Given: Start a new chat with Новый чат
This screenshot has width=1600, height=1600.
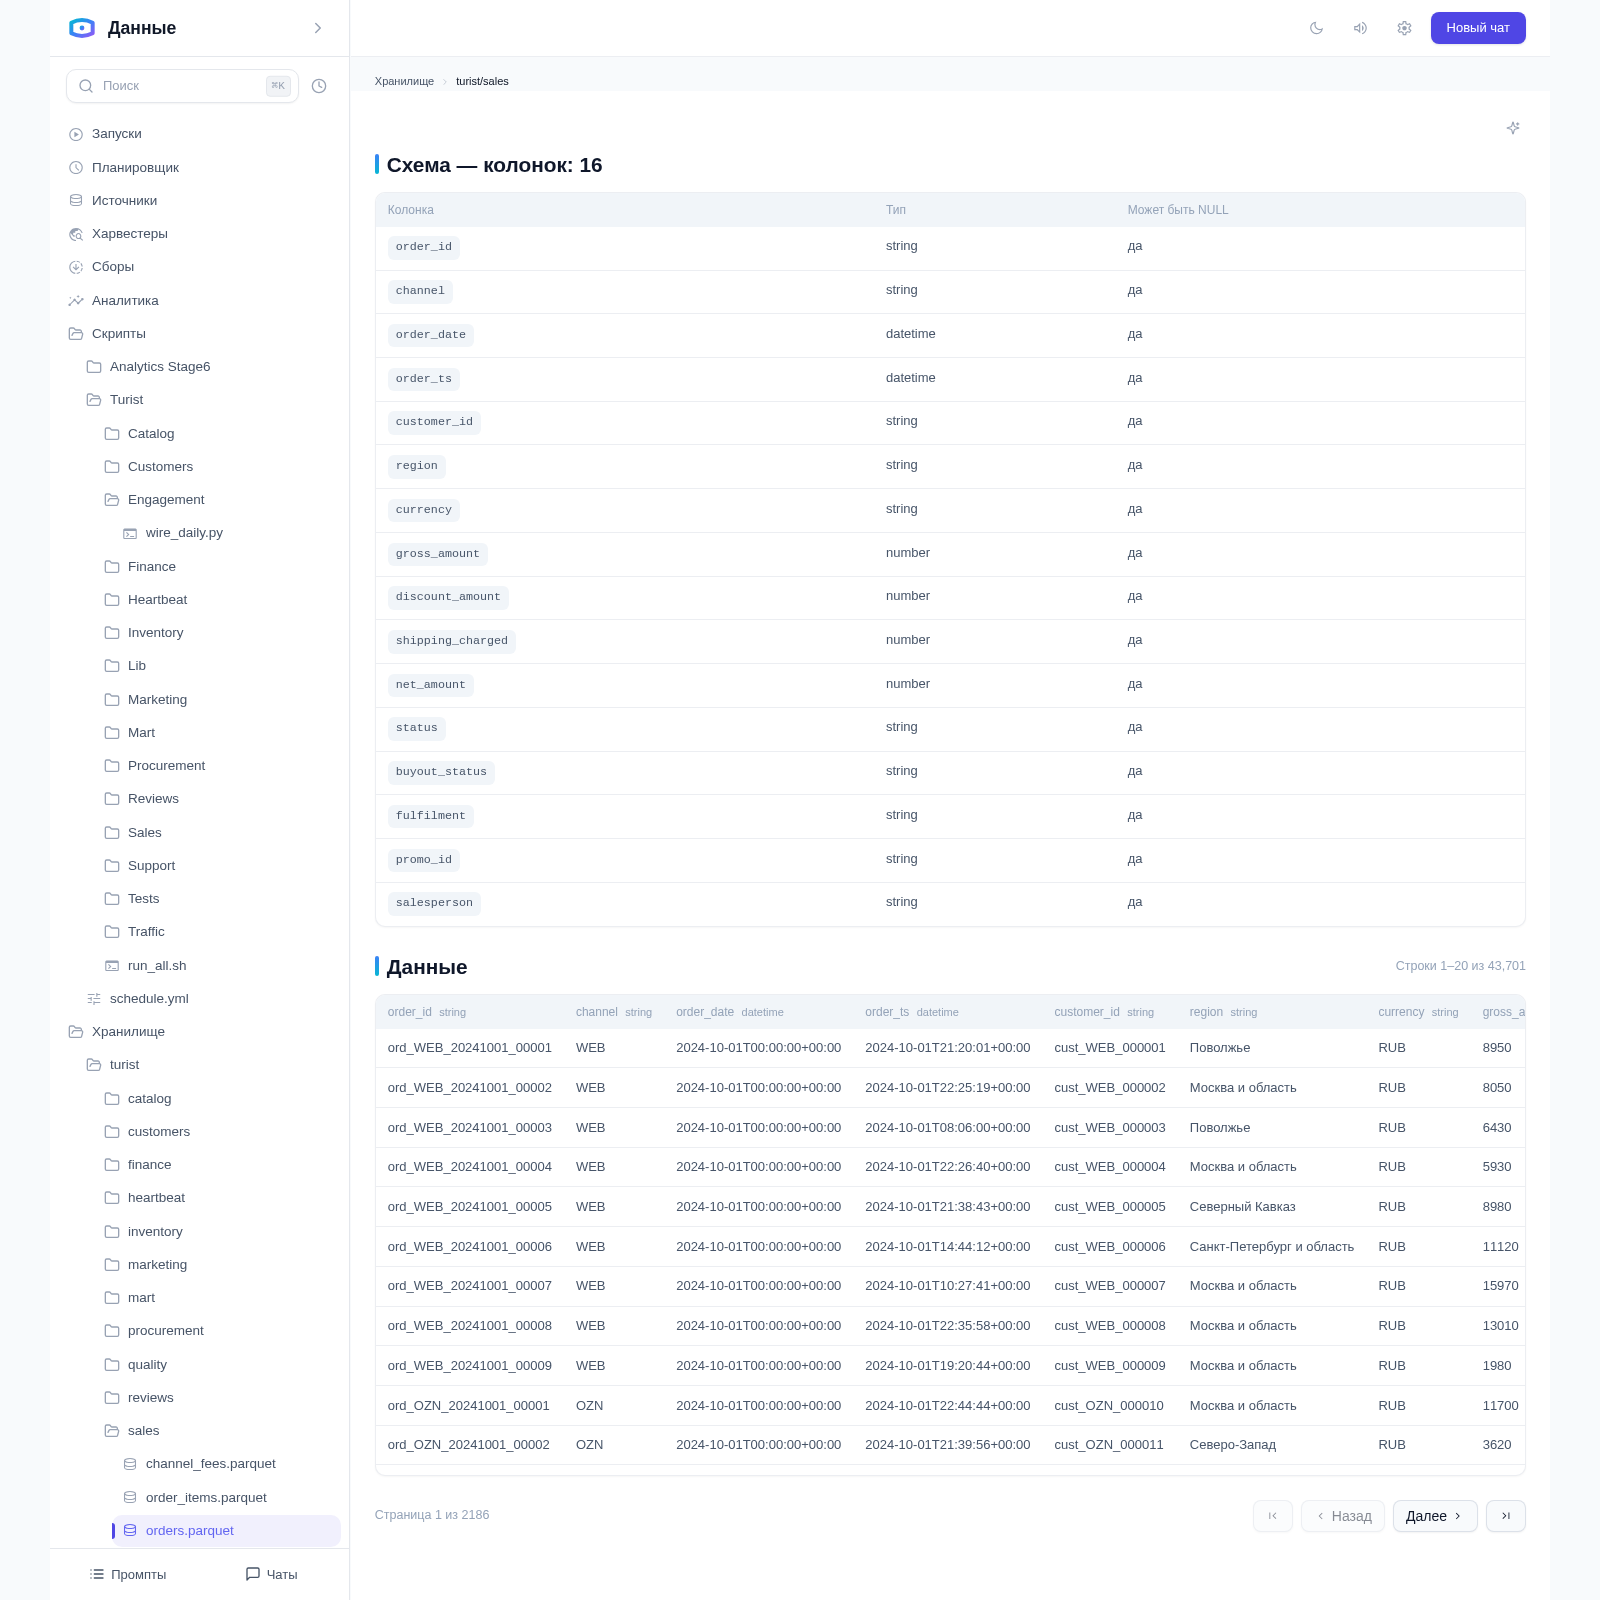Looking at the screenshot, I should pos(1478,28).
